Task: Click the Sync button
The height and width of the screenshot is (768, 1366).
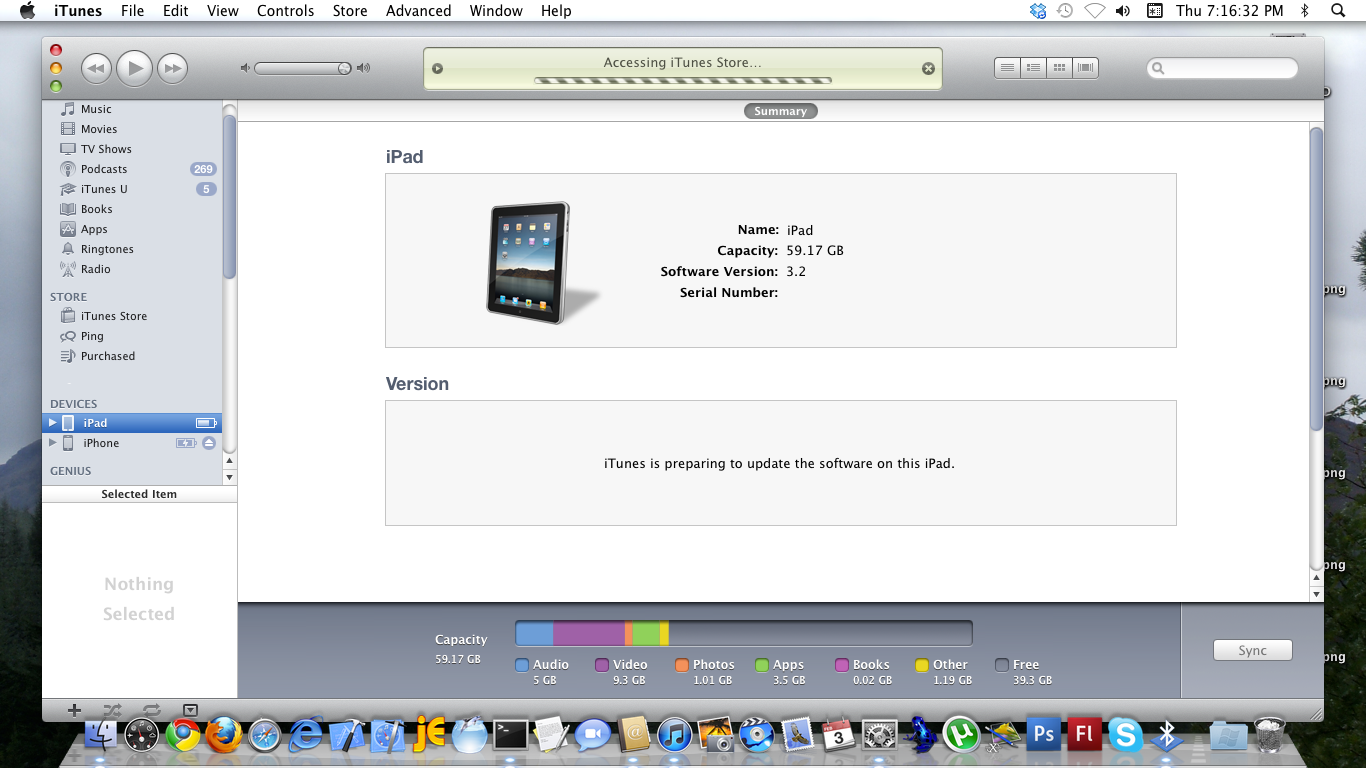Action: pos(1252,650)
